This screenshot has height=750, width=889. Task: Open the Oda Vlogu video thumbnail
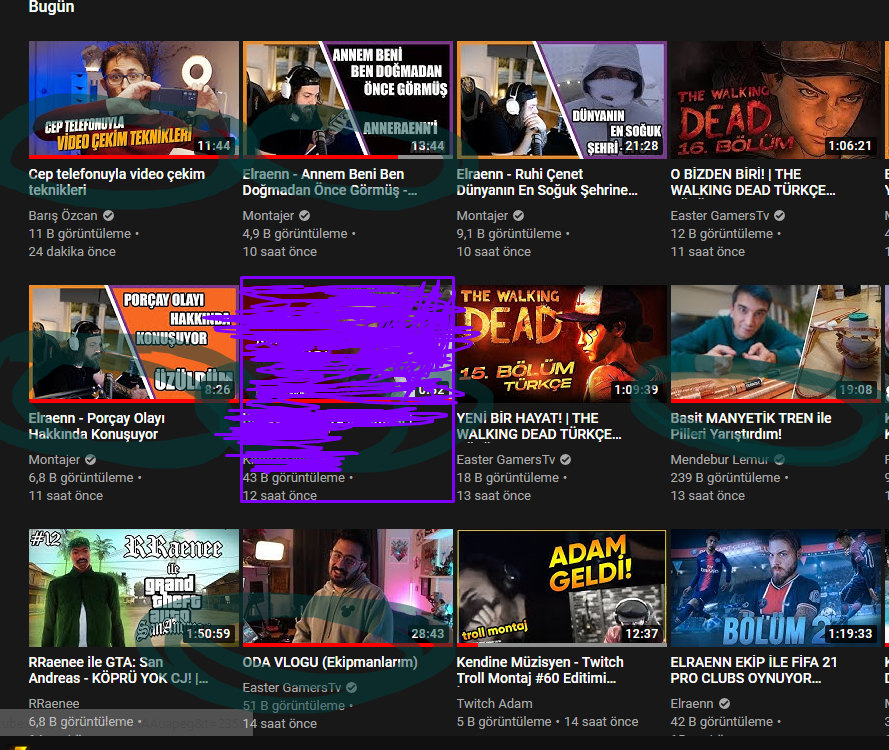348,588
